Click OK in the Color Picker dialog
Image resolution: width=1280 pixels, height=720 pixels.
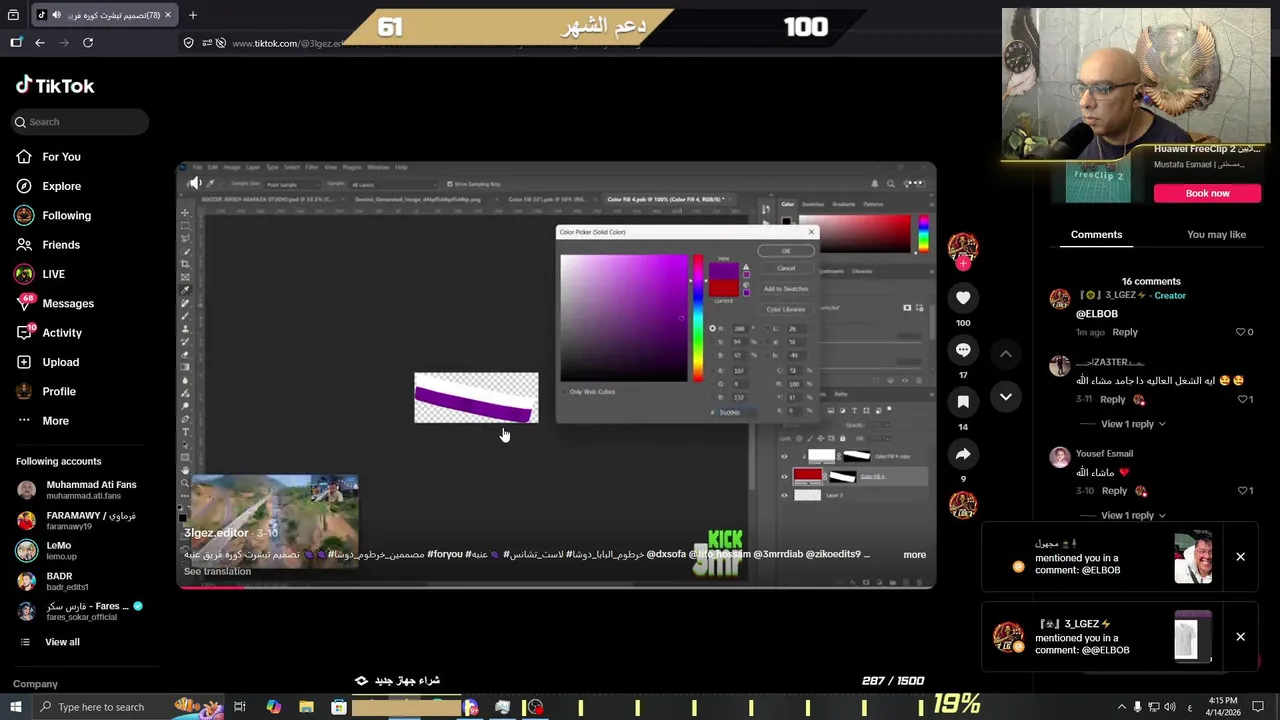[x=786, y=251]
